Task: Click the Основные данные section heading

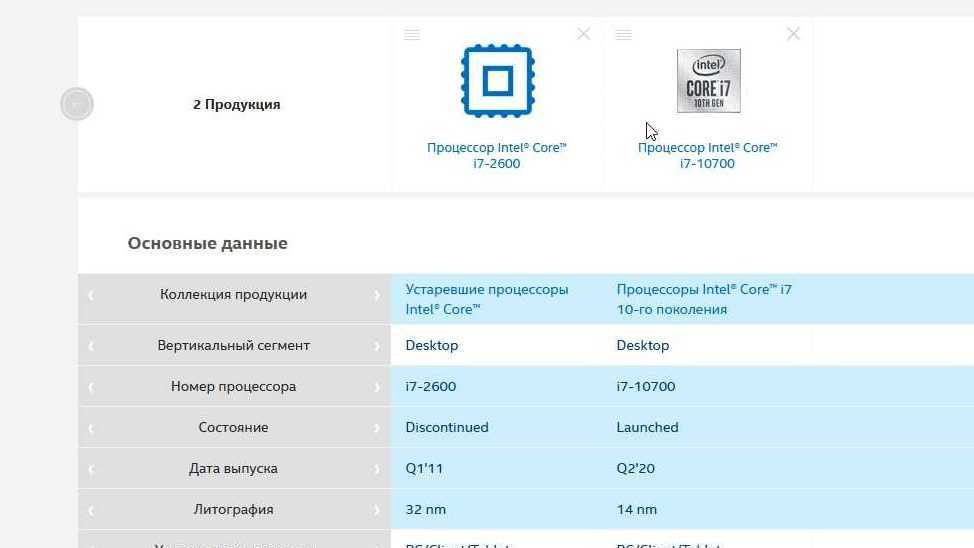Action: (207, 243)
